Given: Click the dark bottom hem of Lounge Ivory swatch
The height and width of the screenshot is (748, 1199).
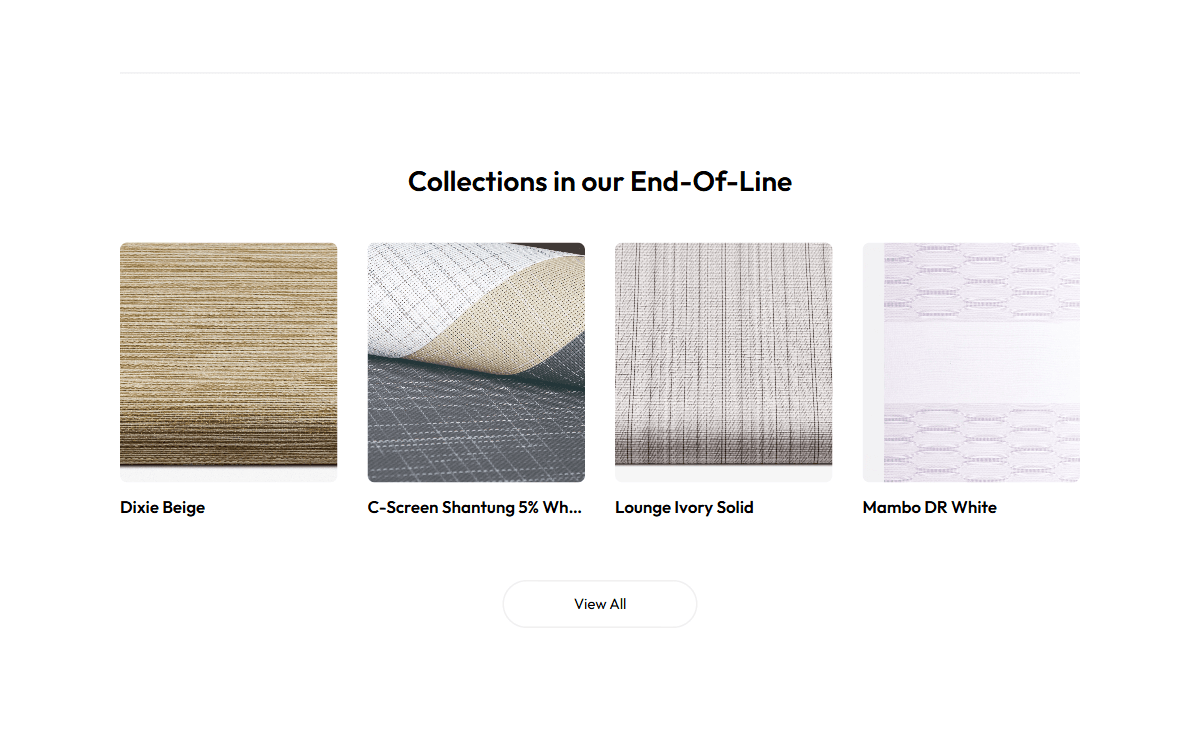Looking at the screenshot, I should tap(723, 461).
